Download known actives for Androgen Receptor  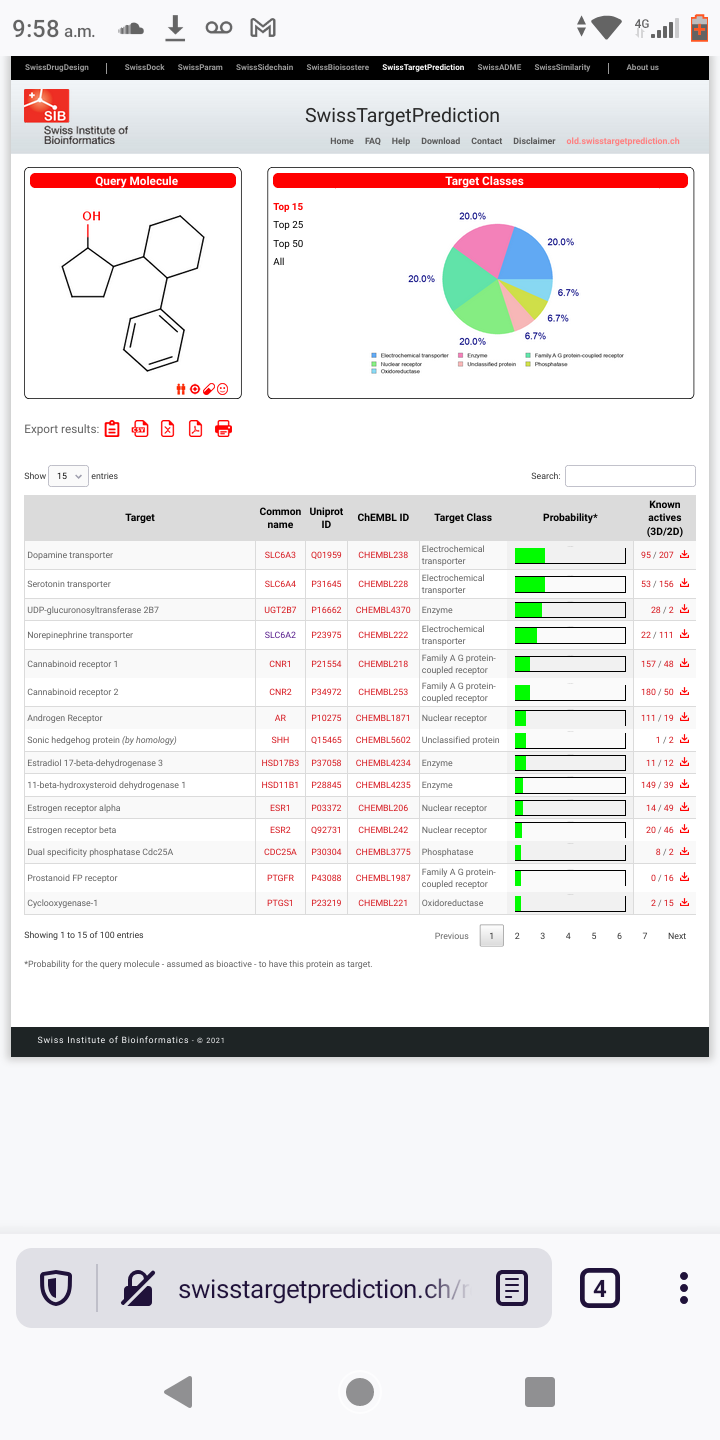(x=685, y=717)
